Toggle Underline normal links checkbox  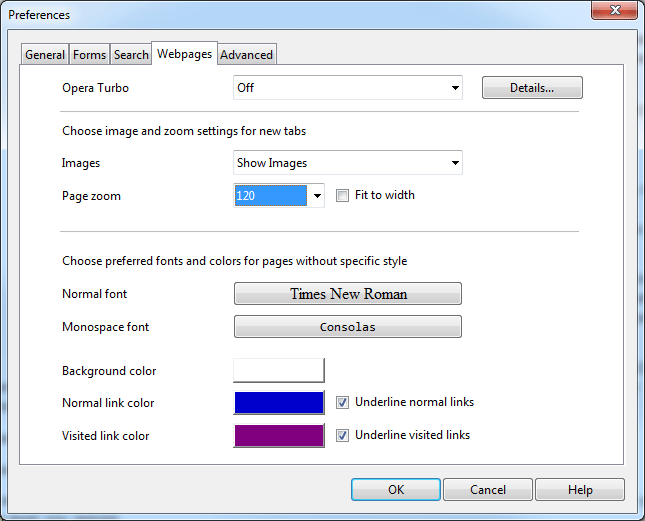[x=342, y=402]
